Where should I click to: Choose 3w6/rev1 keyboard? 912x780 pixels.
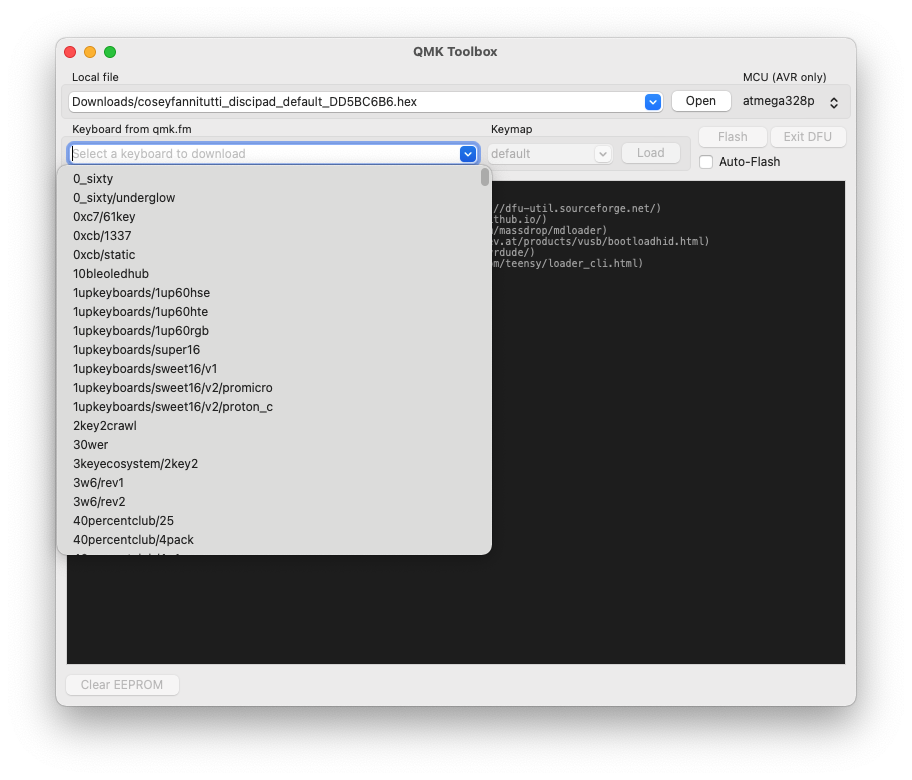pyautogui.click(x=274, y=483)
